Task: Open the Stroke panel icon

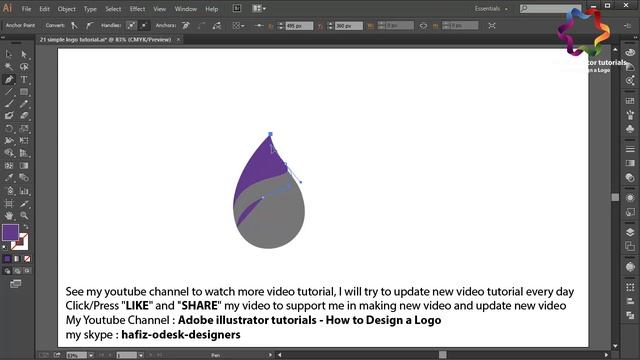Action: pos(630,149)
